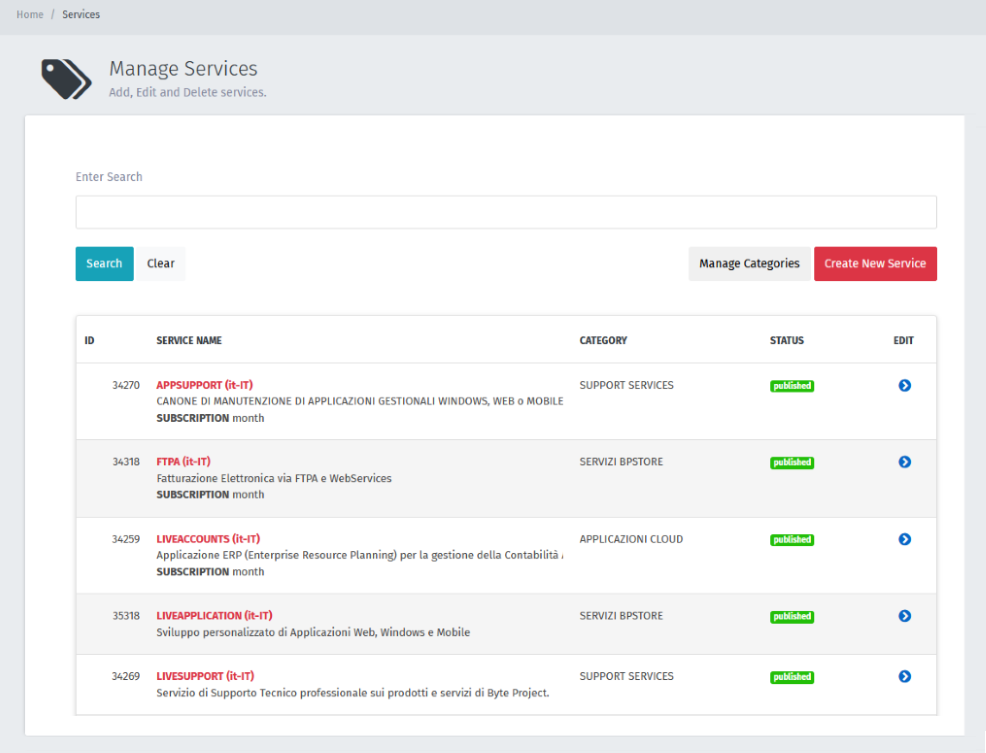Select ID cell 34269
This screenshot has width=986, height=753.
[126, 676]
